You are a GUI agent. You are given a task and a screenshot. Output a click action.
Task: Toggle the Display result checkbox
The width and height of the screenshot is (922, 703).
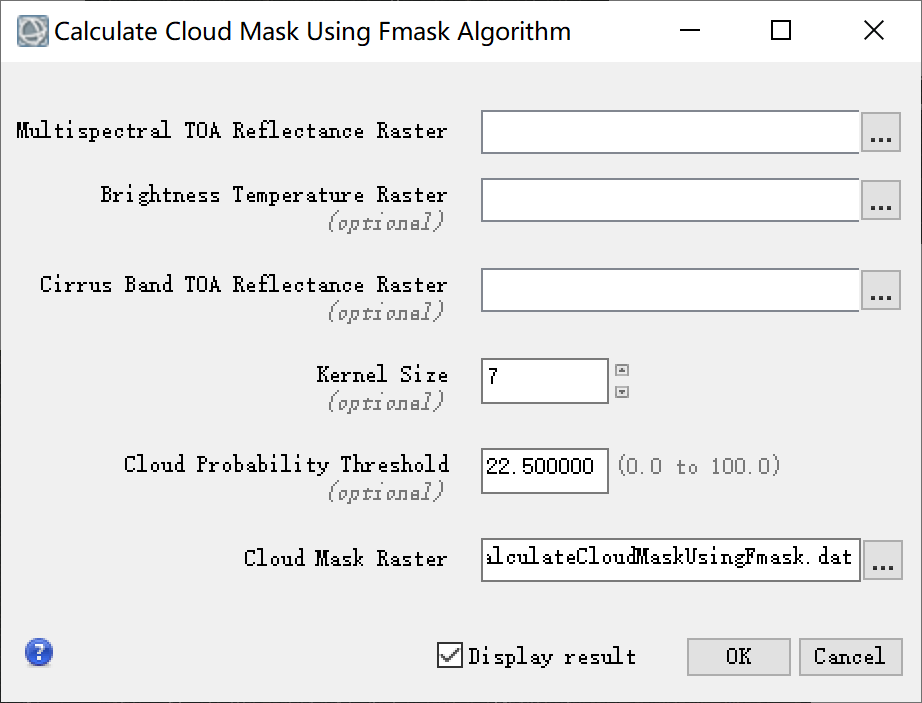click(449, 656)
